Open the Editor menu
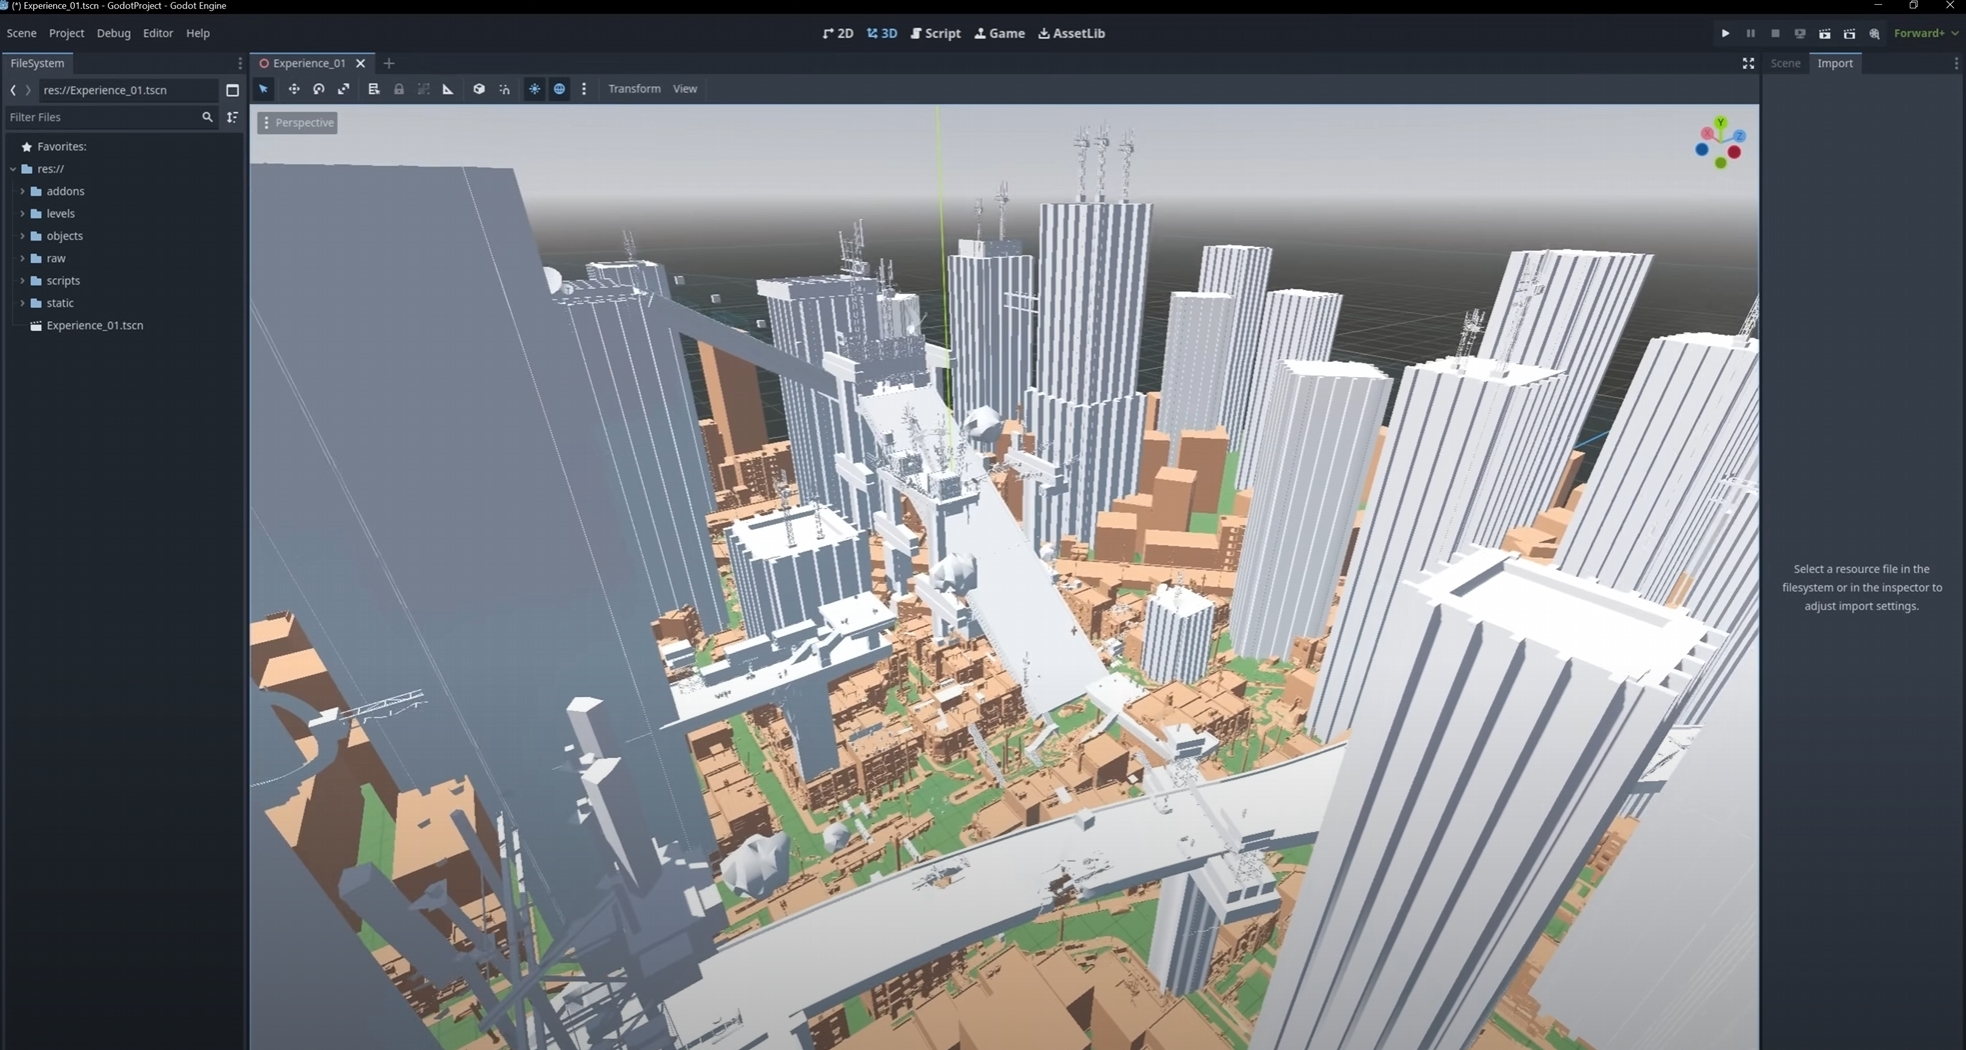The image size is (1966, 1050). click(x=158, y=33)
